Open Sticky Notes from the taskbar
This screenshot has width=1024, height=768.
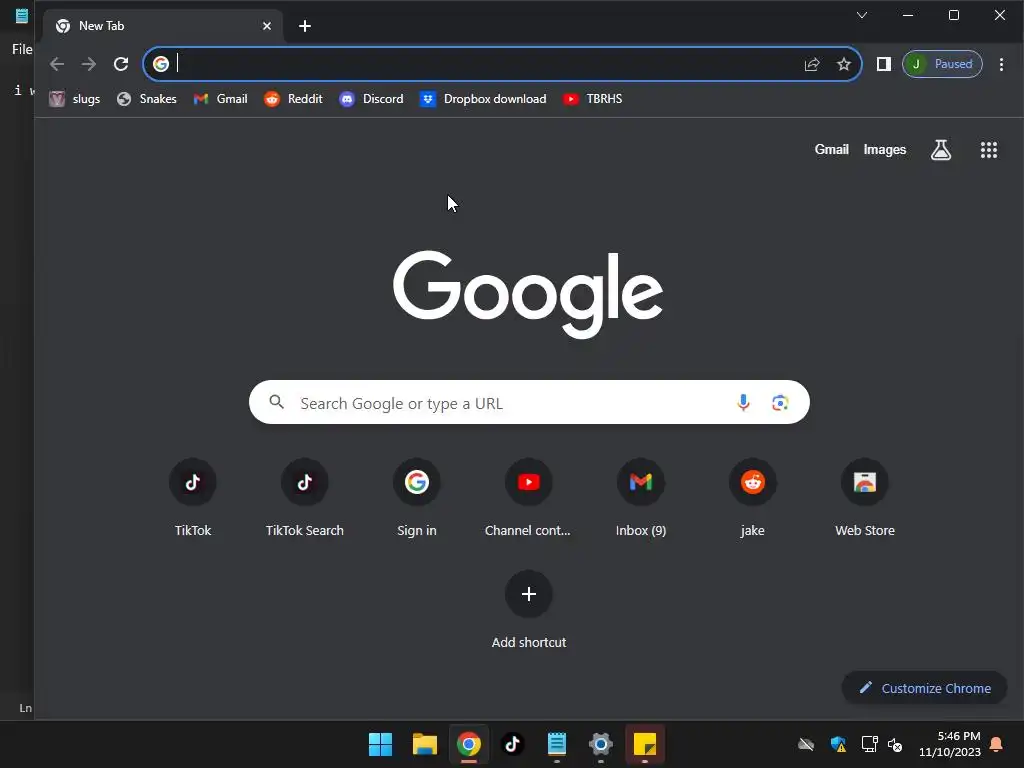(645, 744)
